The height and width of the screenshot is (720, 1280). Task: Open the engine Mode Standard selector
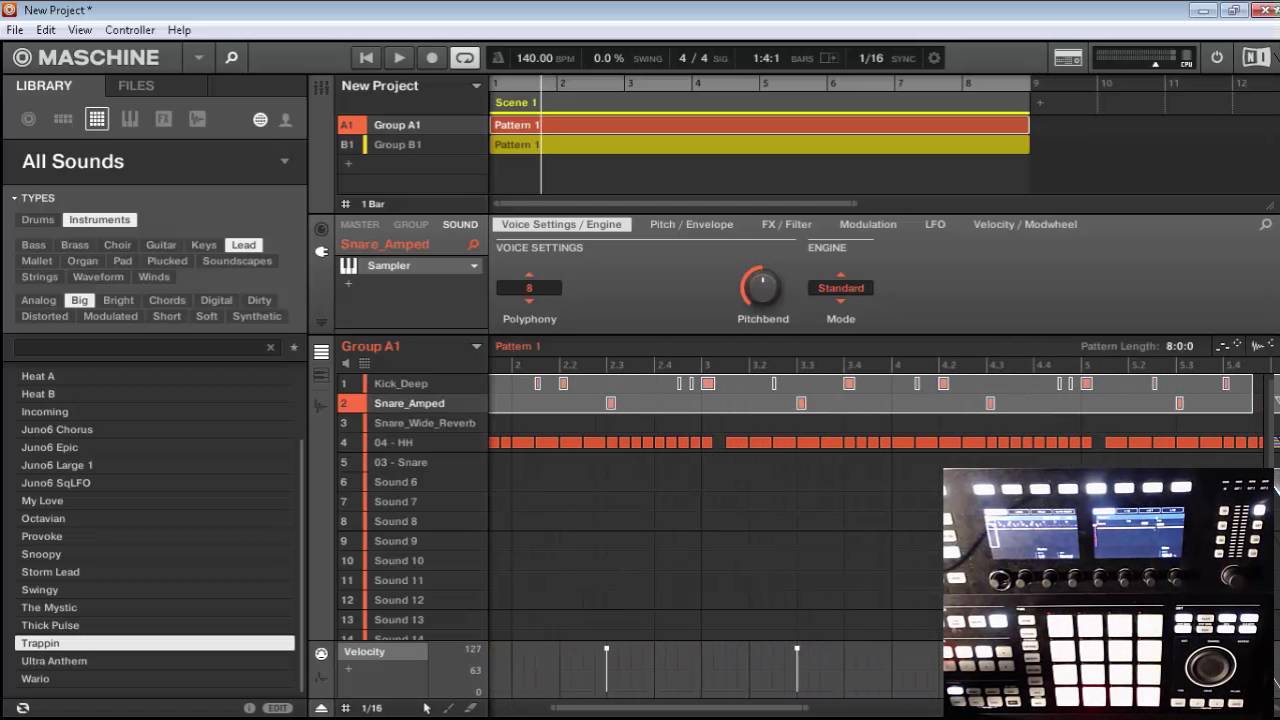point(841,288)
